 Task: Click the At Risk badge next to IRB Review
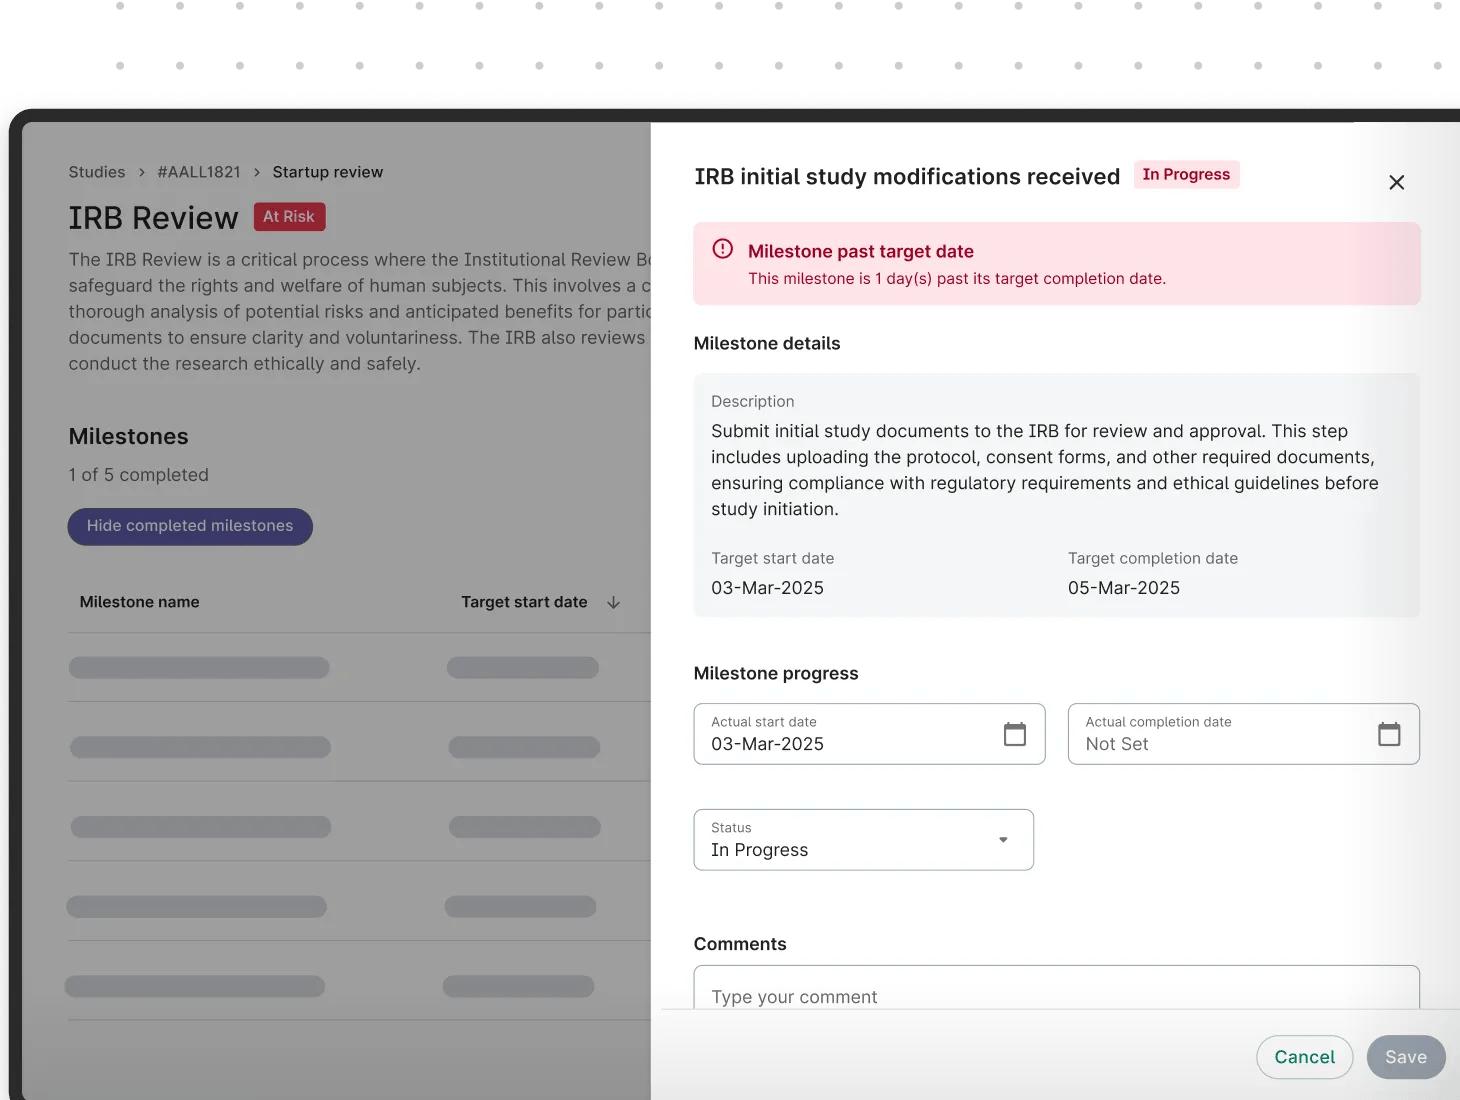point(289,216)
